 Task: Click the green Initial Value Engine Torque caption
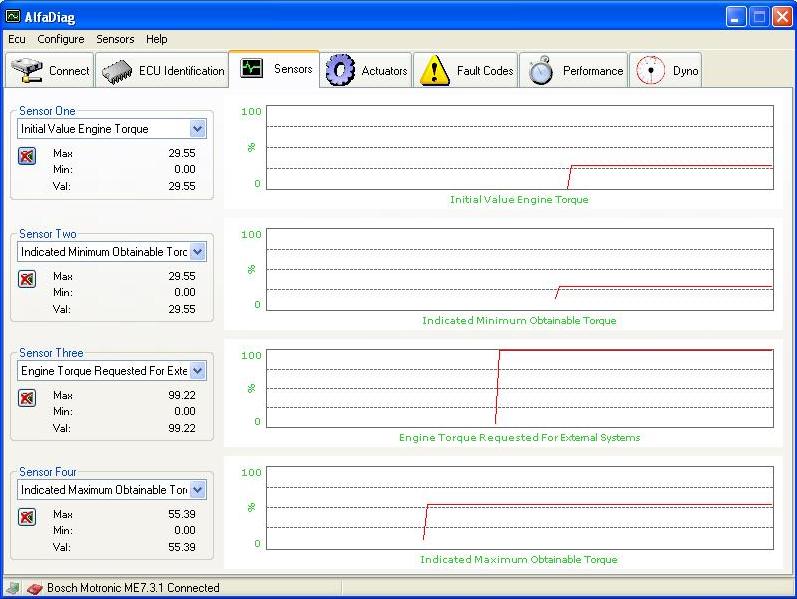tap(519, 199)
